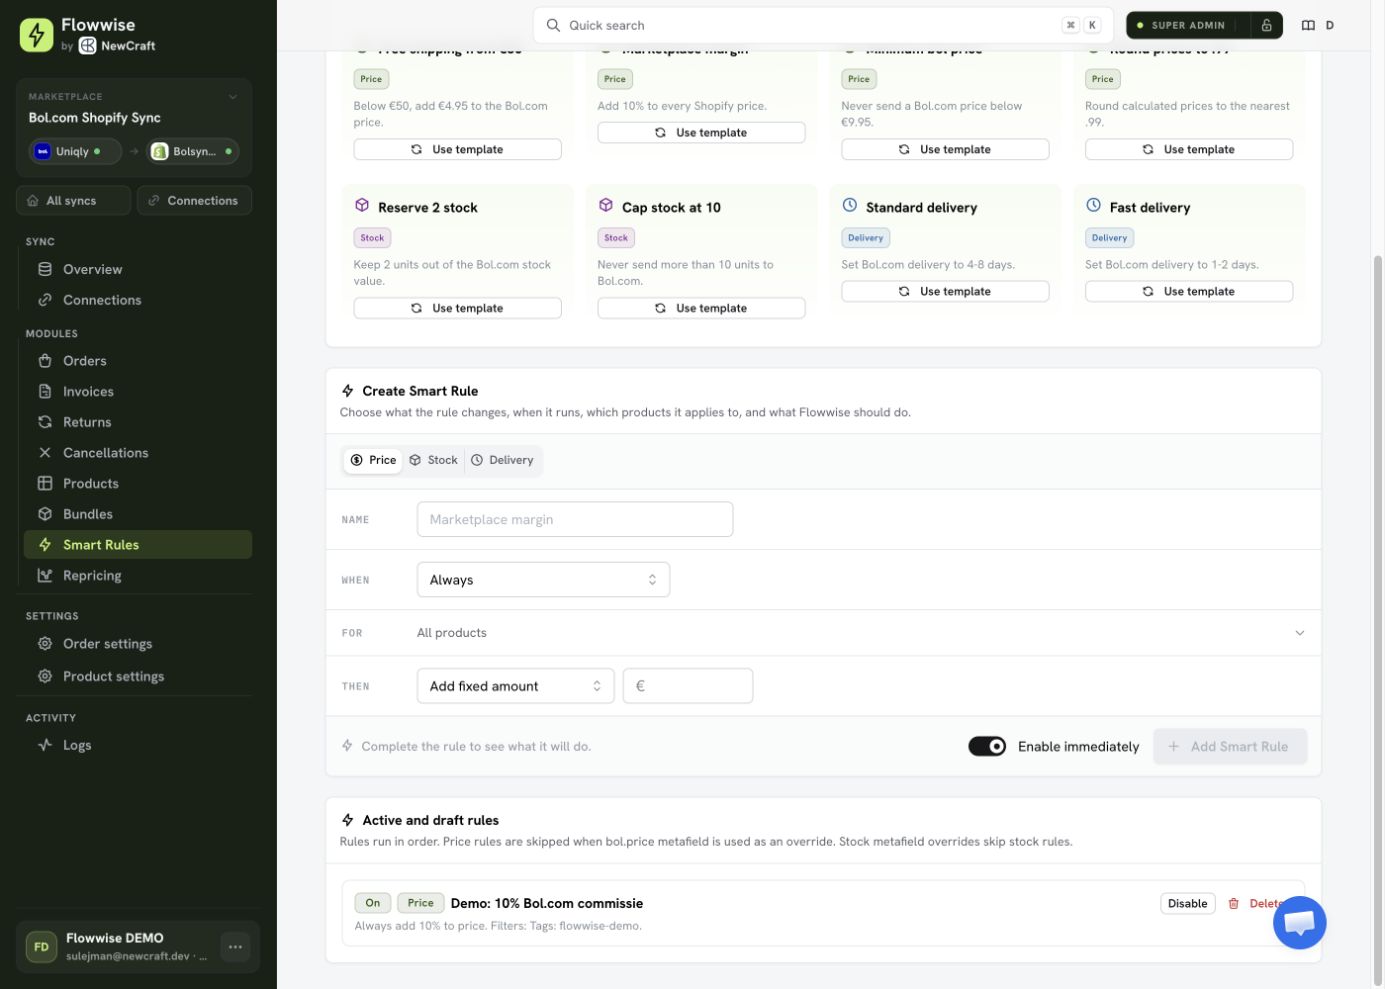This screenshot has width=1385, height=989.
Task: Click the unlock icon beside Super Admin
Action: (1266, 25)
